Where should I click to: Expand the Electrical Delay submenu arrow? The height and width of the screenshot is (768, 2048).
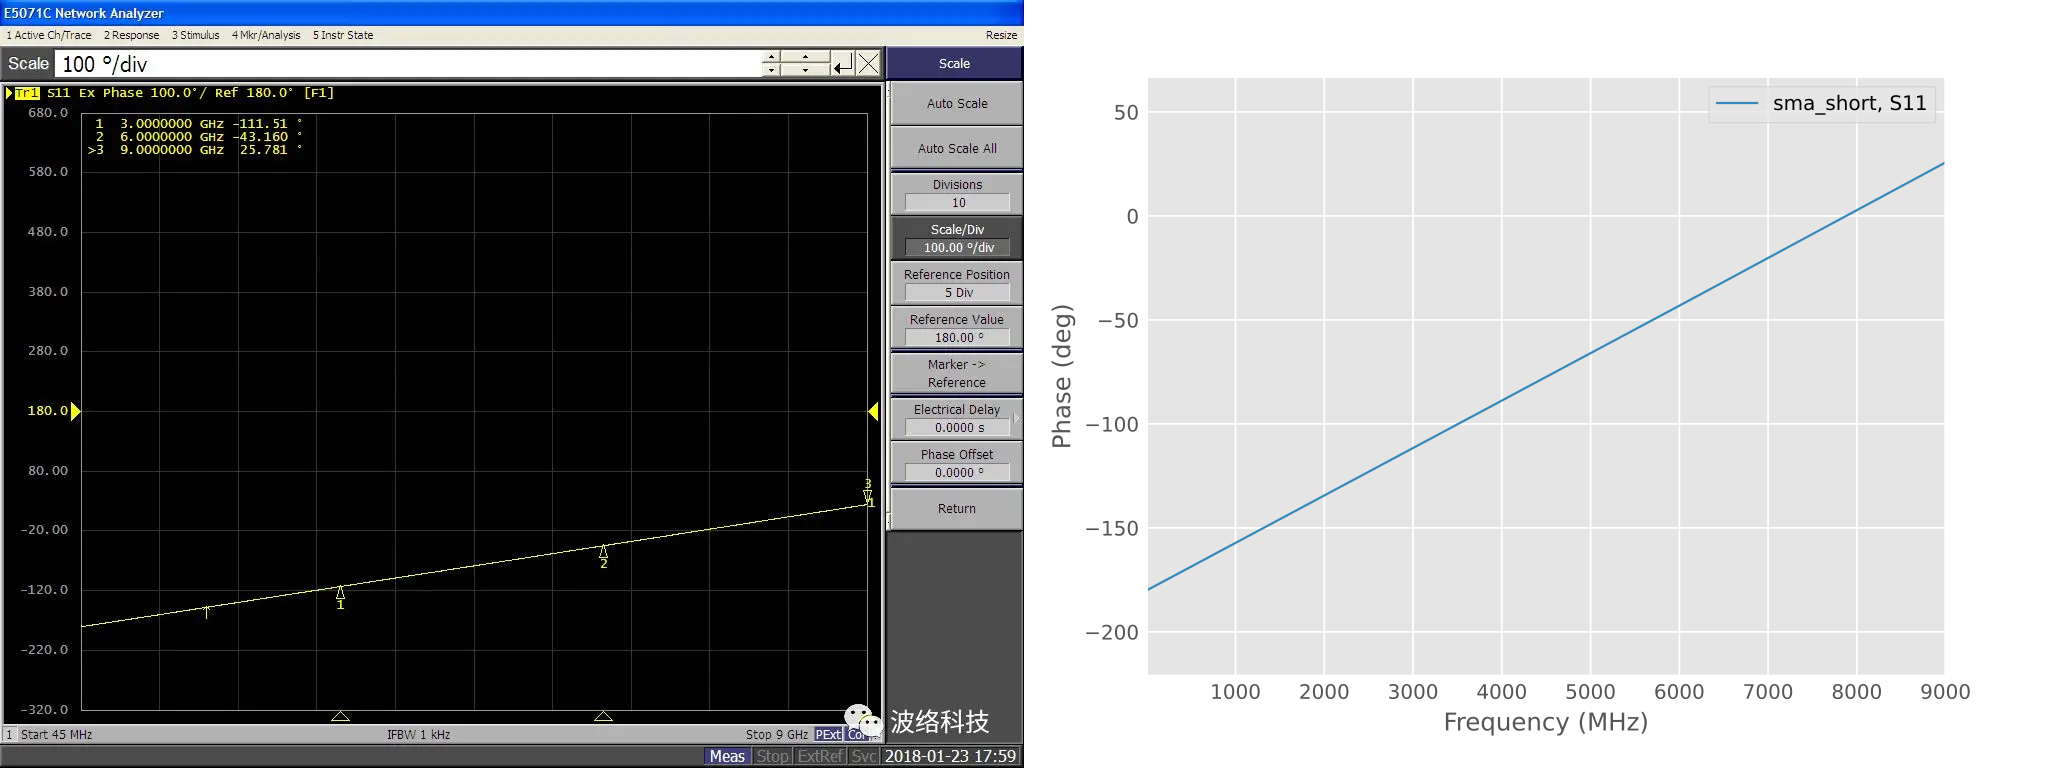(1017, 418)
